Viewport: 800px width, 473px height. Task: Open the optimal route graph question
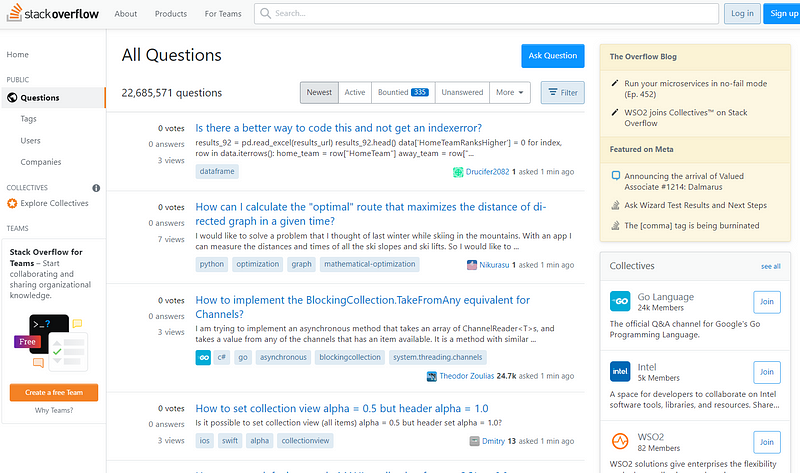point(371,214)
